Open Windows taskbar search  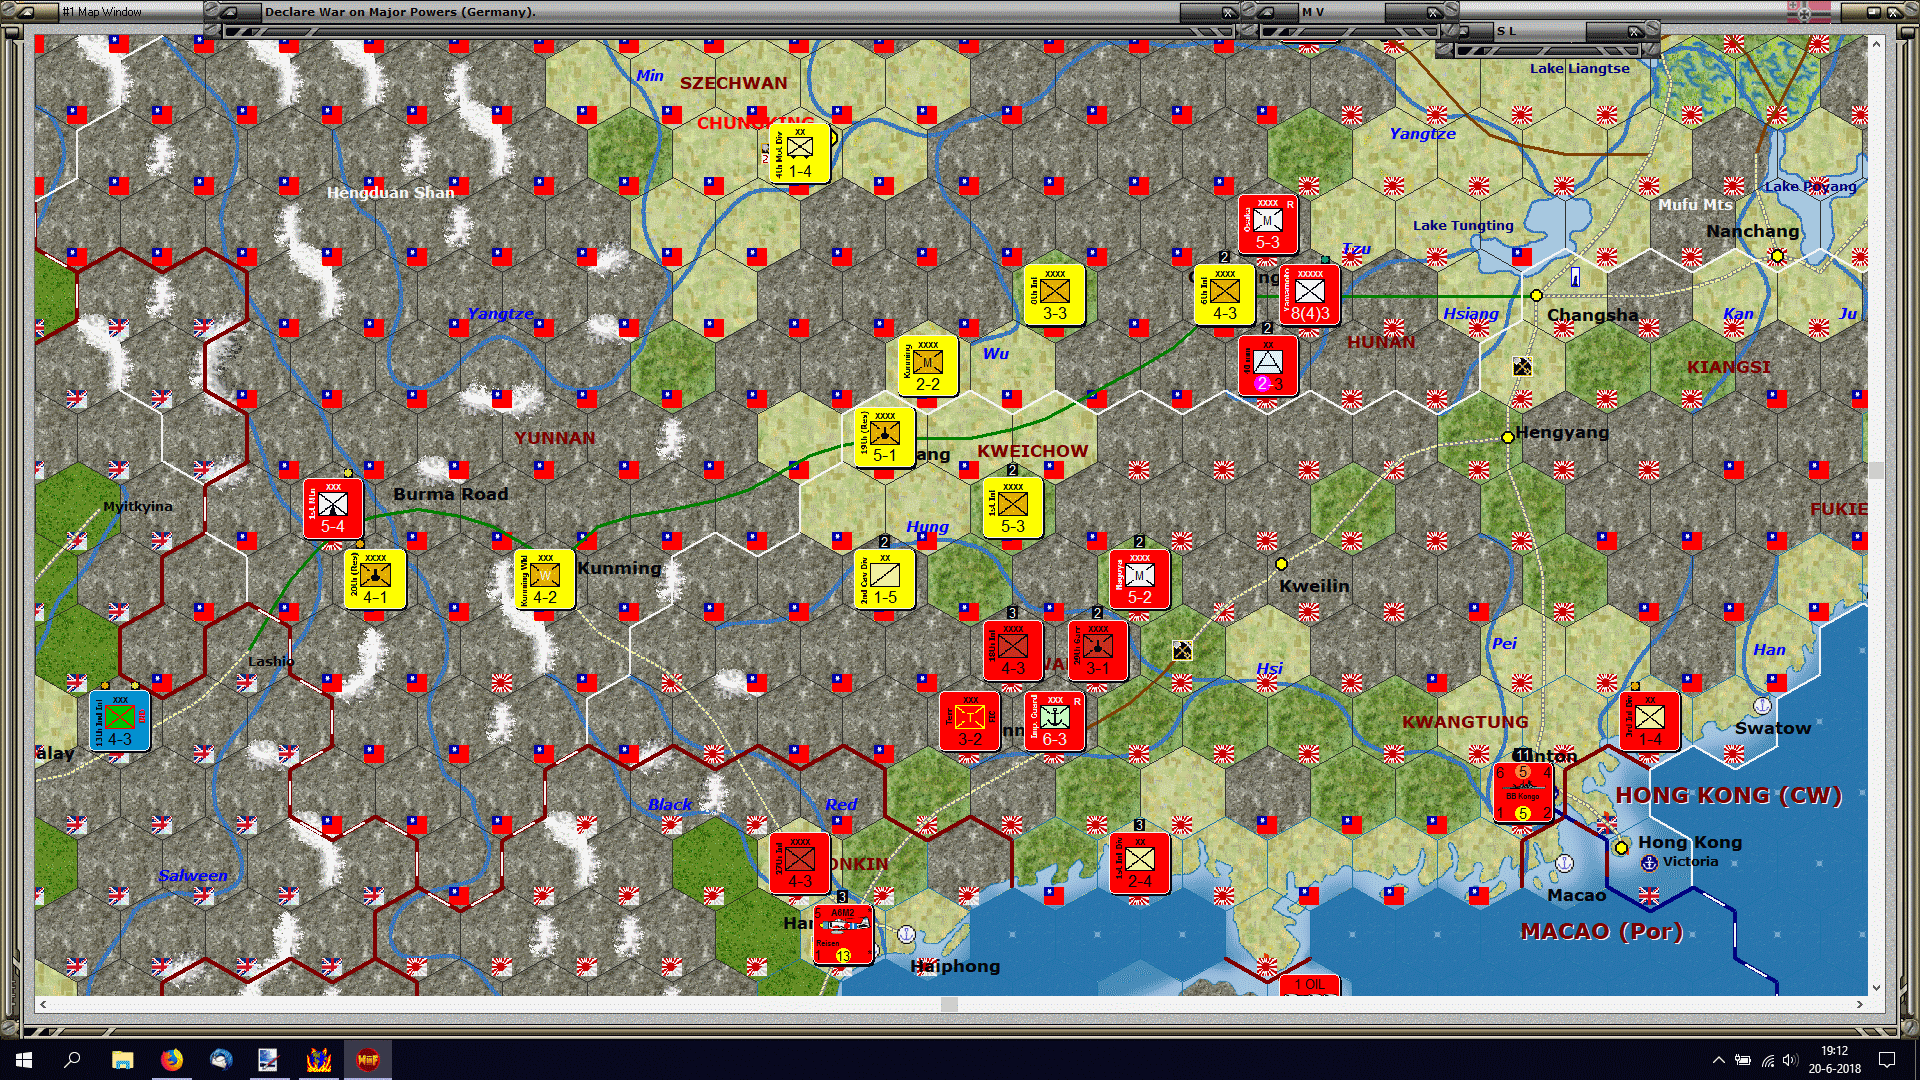click(x=72, y=1059)
